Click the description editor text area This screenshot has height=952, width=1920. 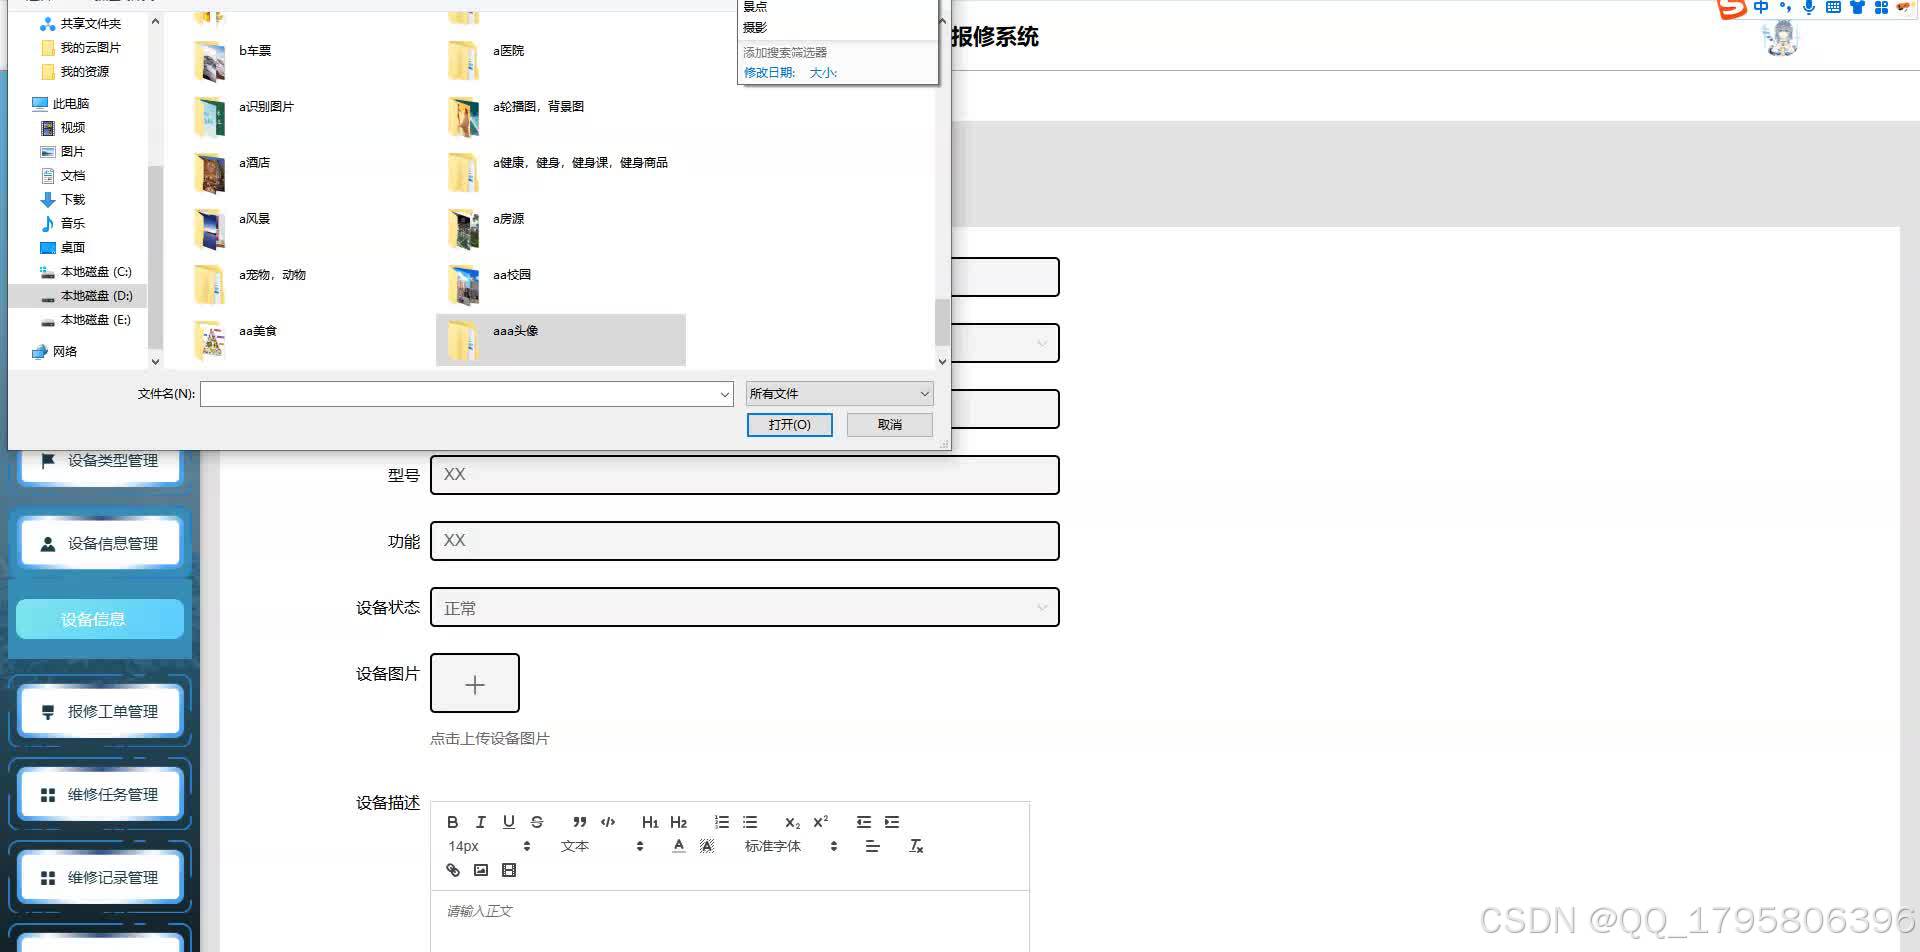[730, 920]
